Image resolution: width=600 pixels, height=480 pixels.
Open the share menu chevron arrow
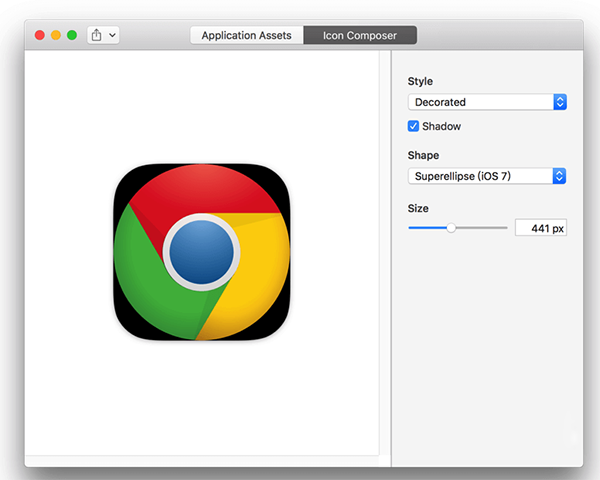(112, 35)
